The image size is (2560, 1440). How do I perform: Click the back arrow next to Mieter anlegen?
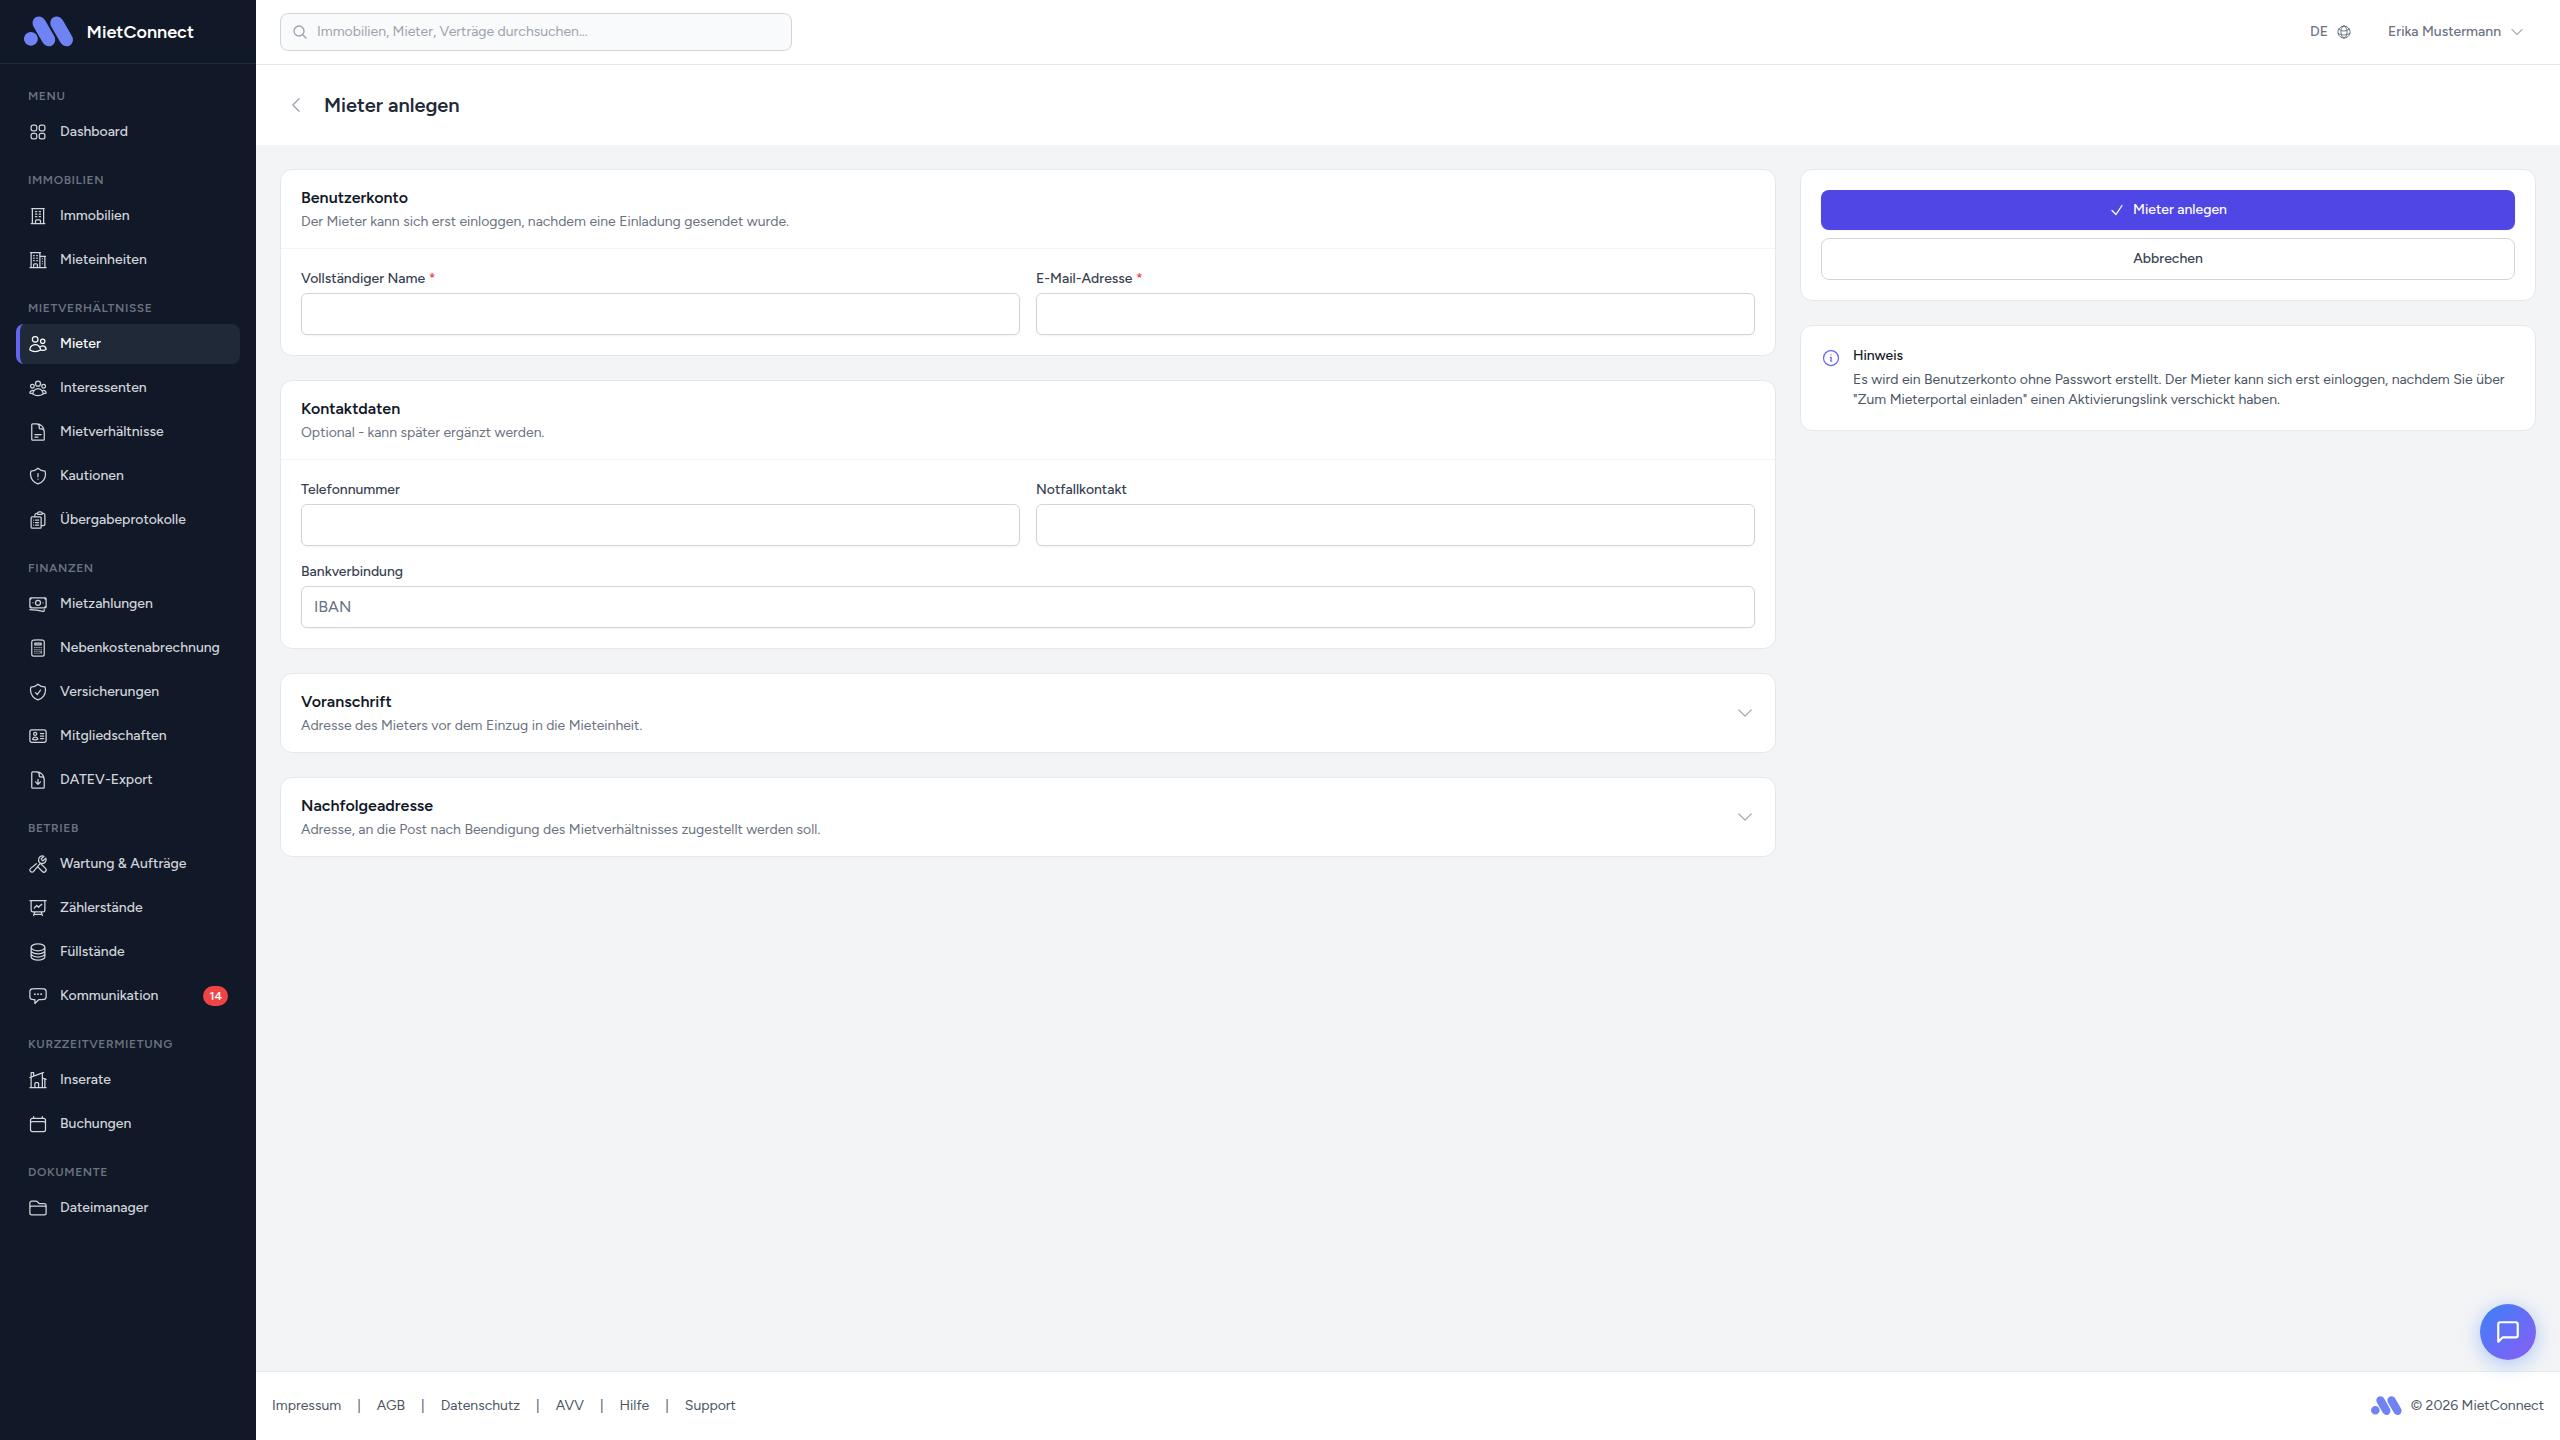coord(296,105)
